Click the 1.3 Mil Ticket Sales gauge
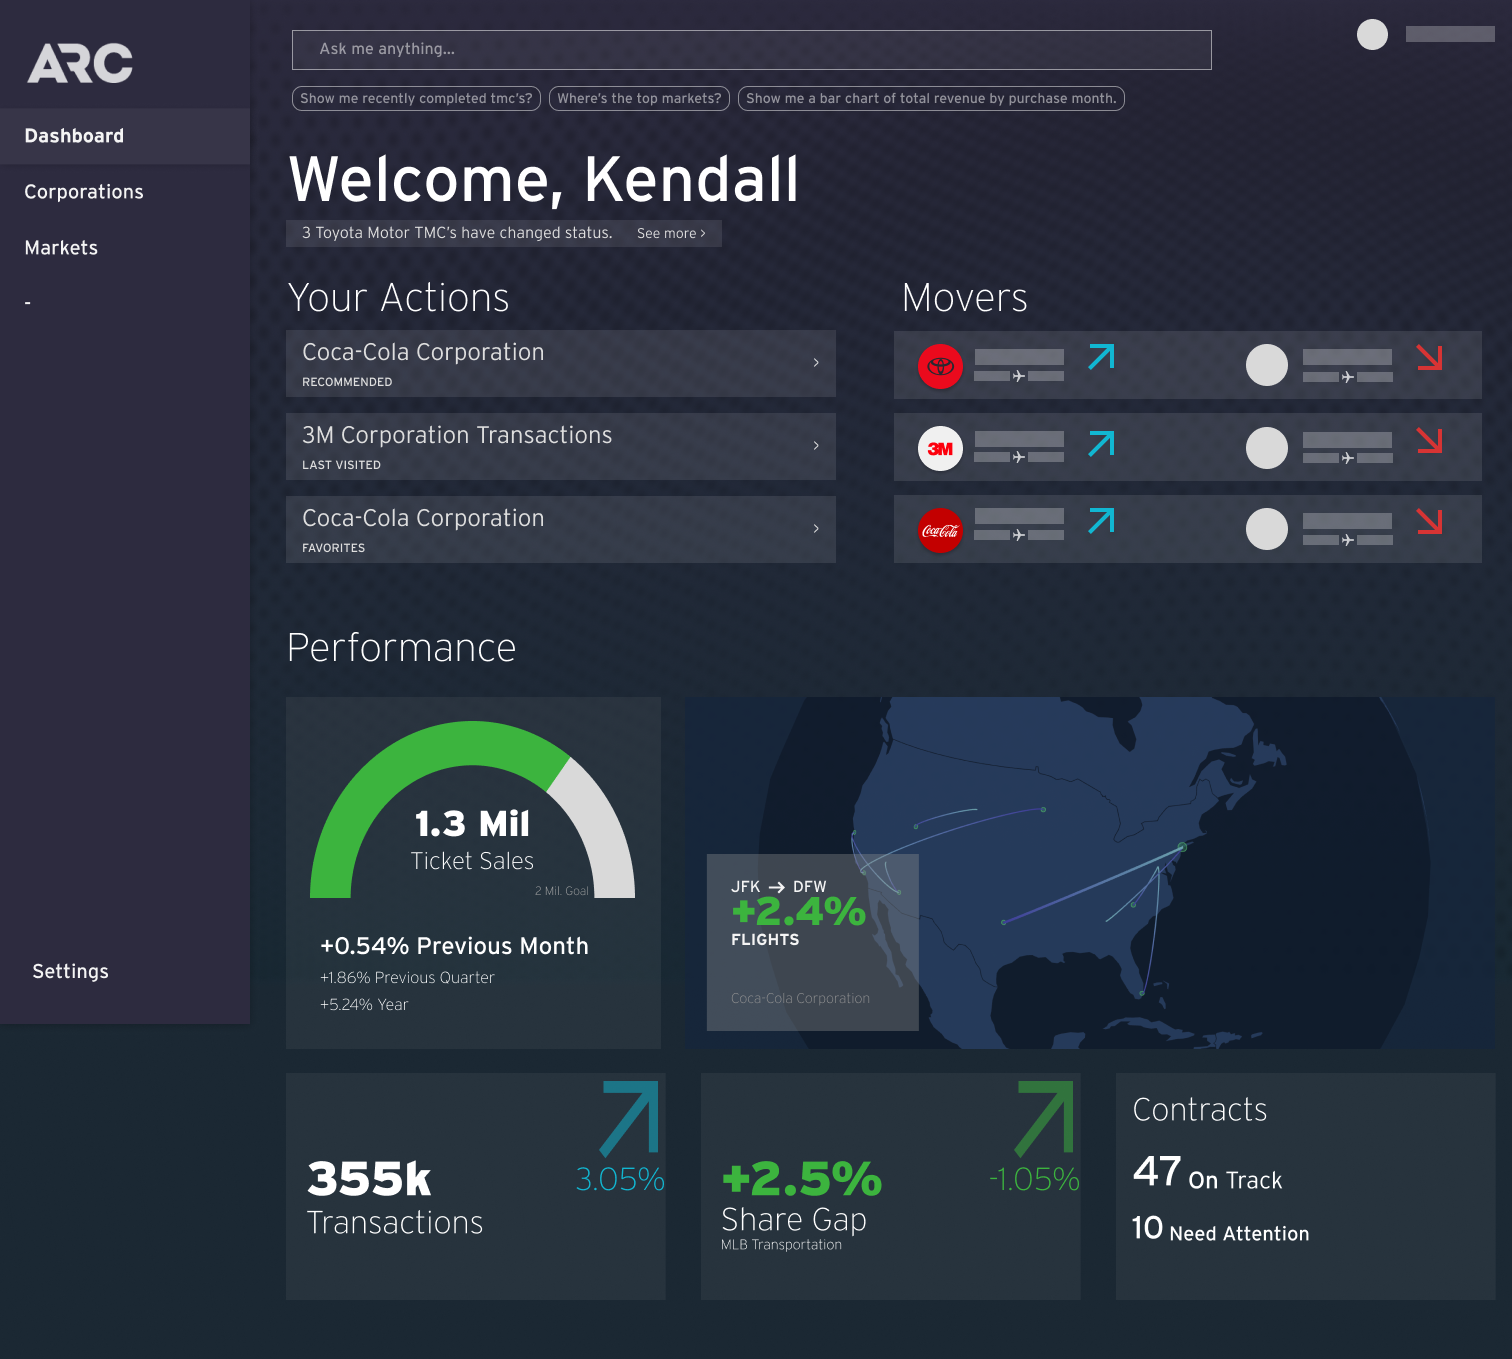 pos(472,810)
